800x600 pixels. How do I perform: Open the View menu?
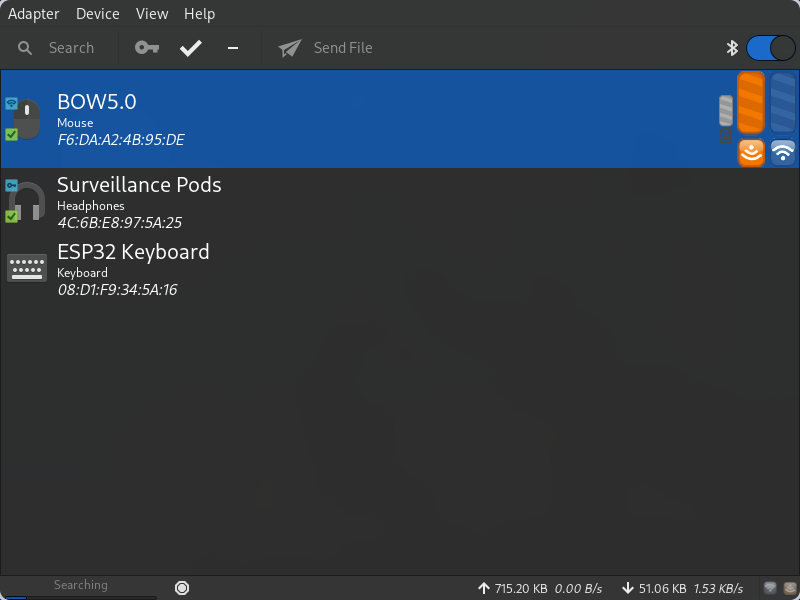(x=152, y=14)
